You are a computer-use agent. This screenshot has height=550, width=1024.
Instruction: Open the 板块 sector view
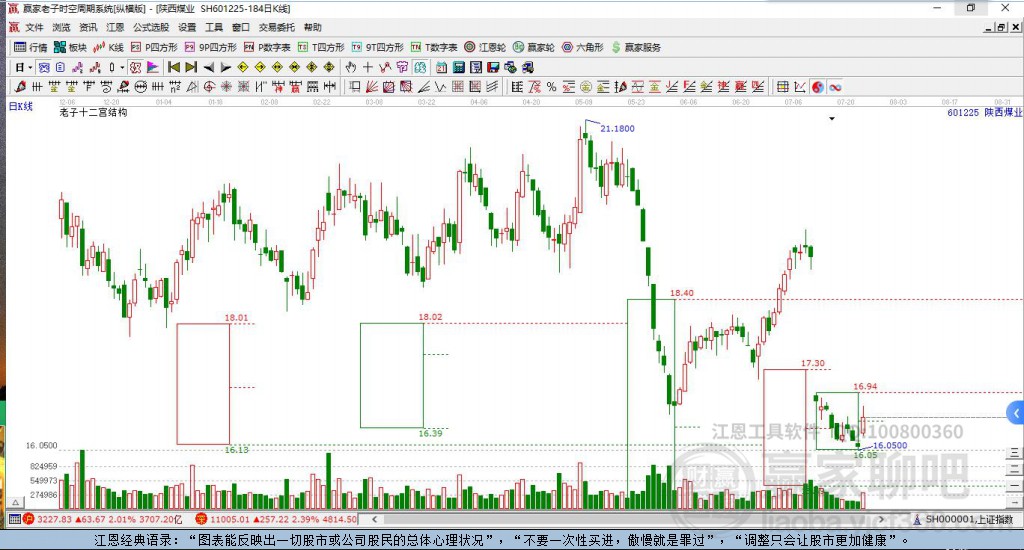70,47
